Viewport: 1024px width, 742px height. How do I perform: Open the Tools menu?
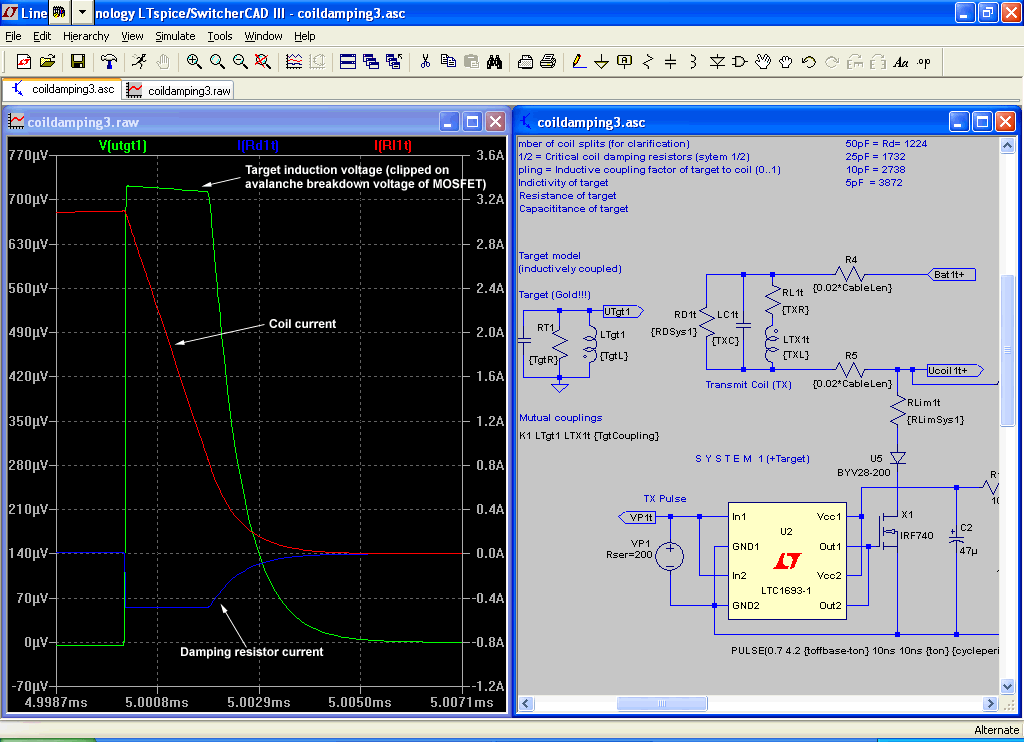tap(220, 36)
